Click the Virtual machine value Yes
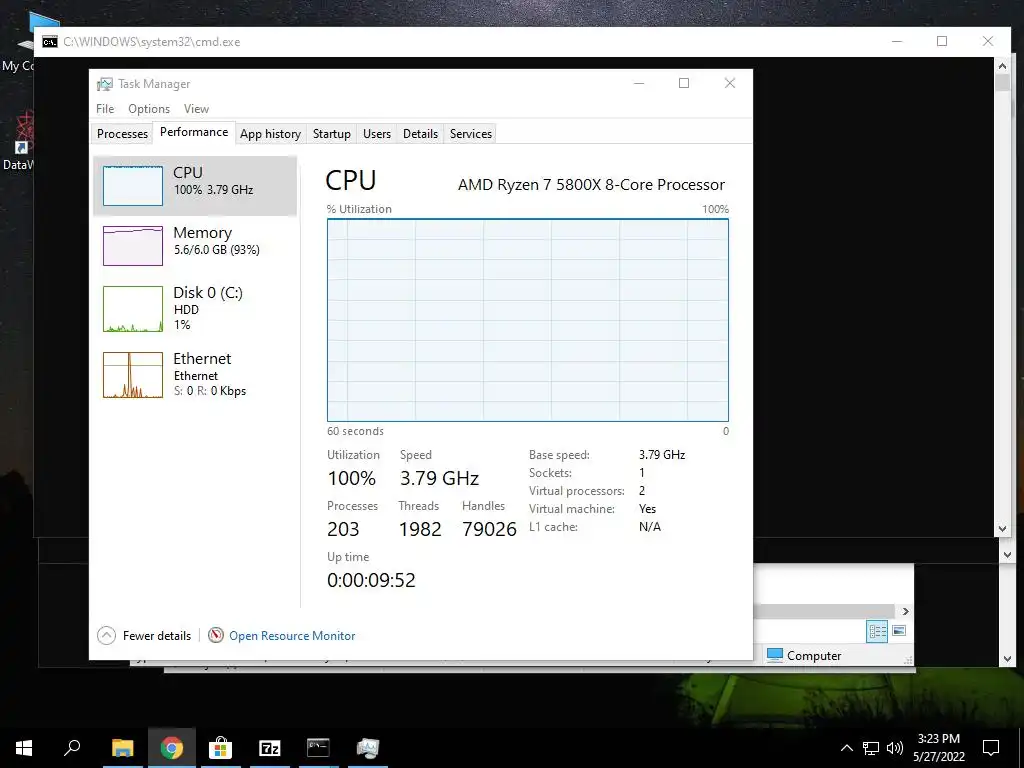Screen dimensions: 1024x768 647,509
